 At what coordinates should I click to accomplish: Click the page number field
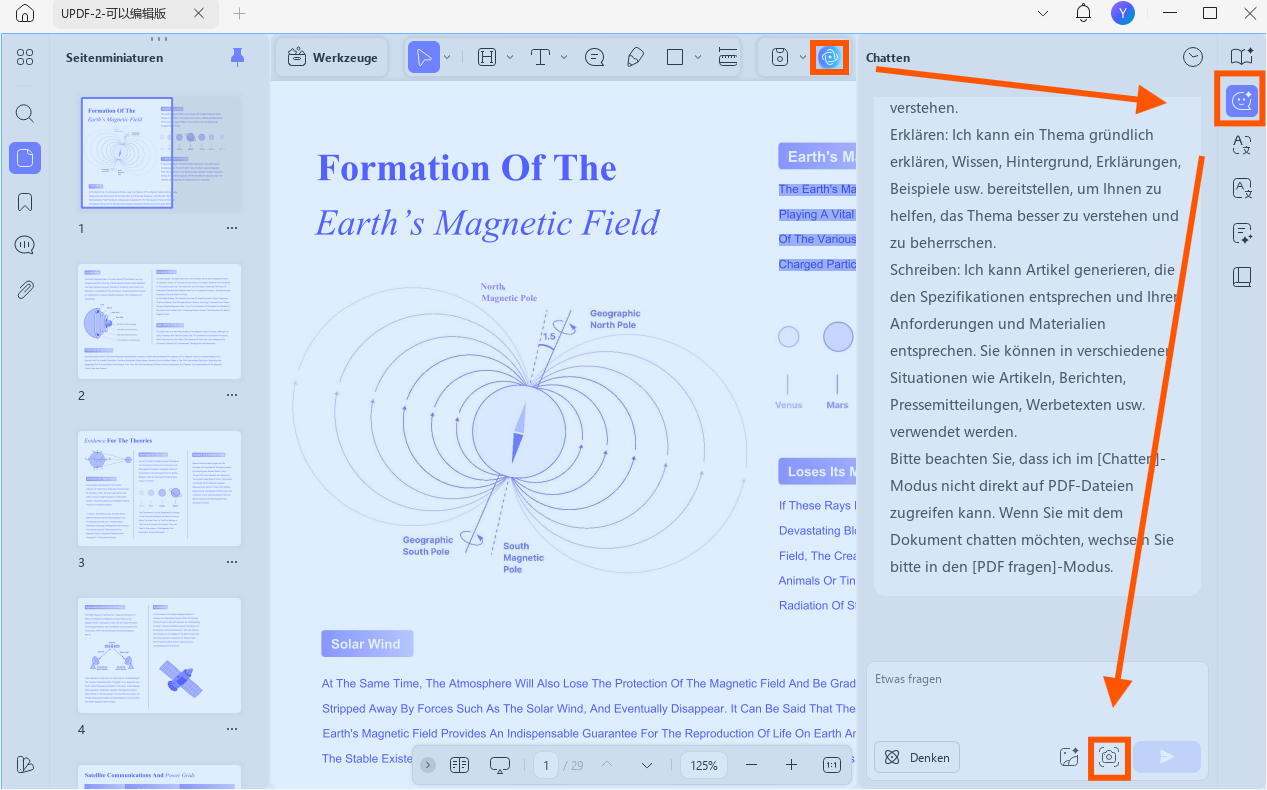click(546, 765)
